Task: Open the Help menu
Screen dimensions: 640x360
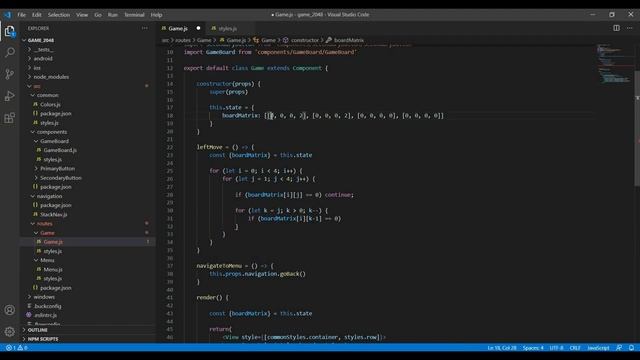Action: 156,15
